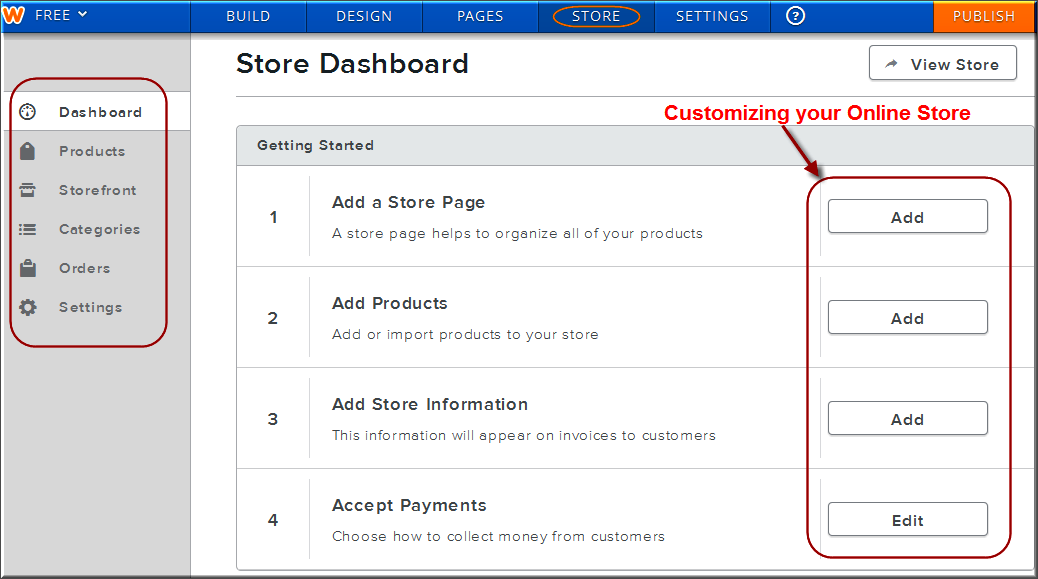Image resolution: width=1038 pixels, height=579 pixels.
Task: Switch to the DESIGN tab
Action: (364, 16)
